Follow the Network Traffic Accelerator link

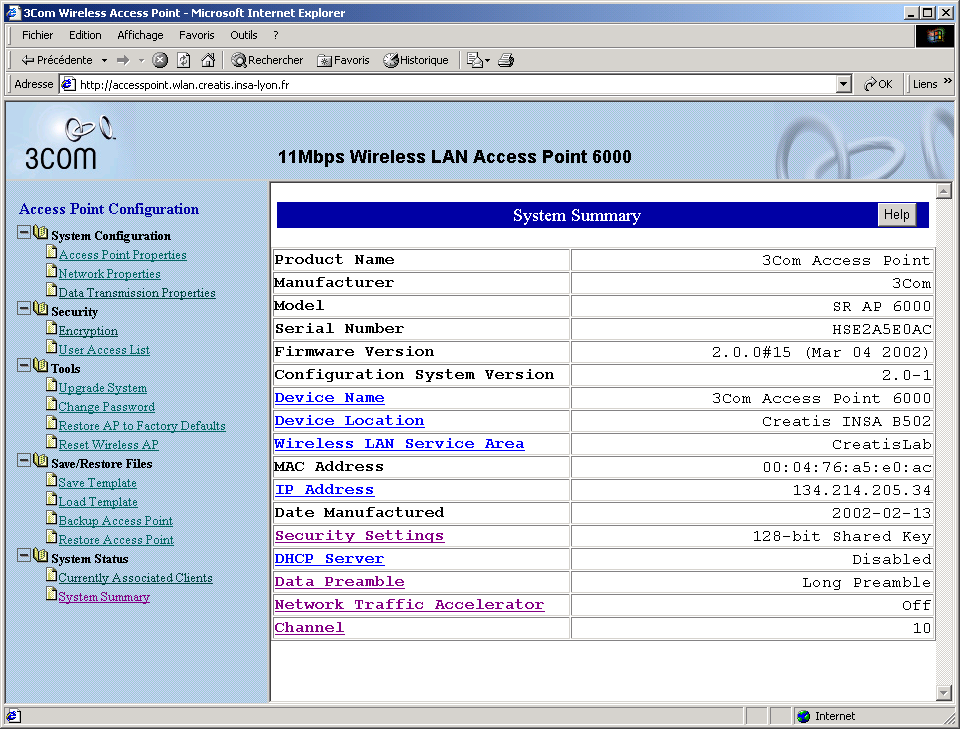(x=409, y=605)
